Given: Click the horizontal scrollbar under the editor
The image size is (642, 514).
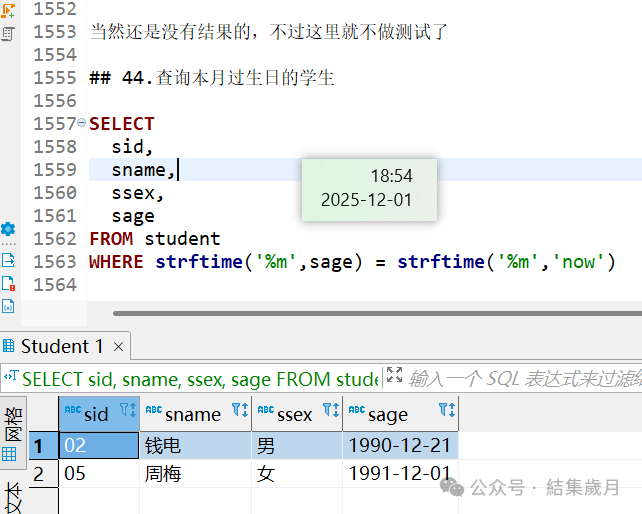Looking at the screenshot, I should (x=377, y=313).
